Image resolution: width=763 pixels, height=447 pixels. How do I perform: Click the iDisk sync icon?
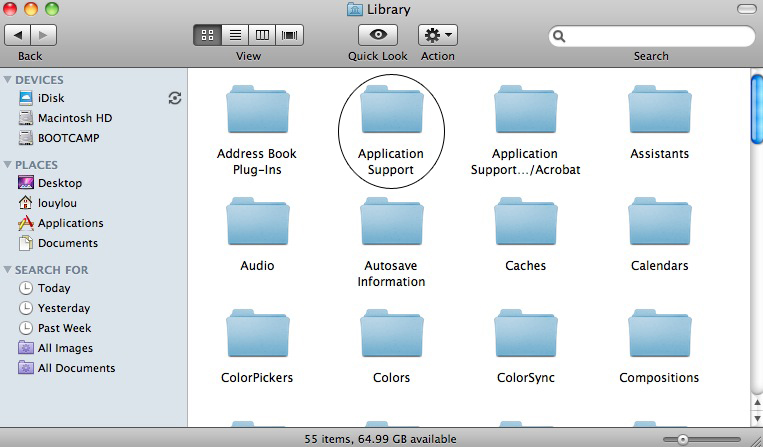click(x=175, y=98)
